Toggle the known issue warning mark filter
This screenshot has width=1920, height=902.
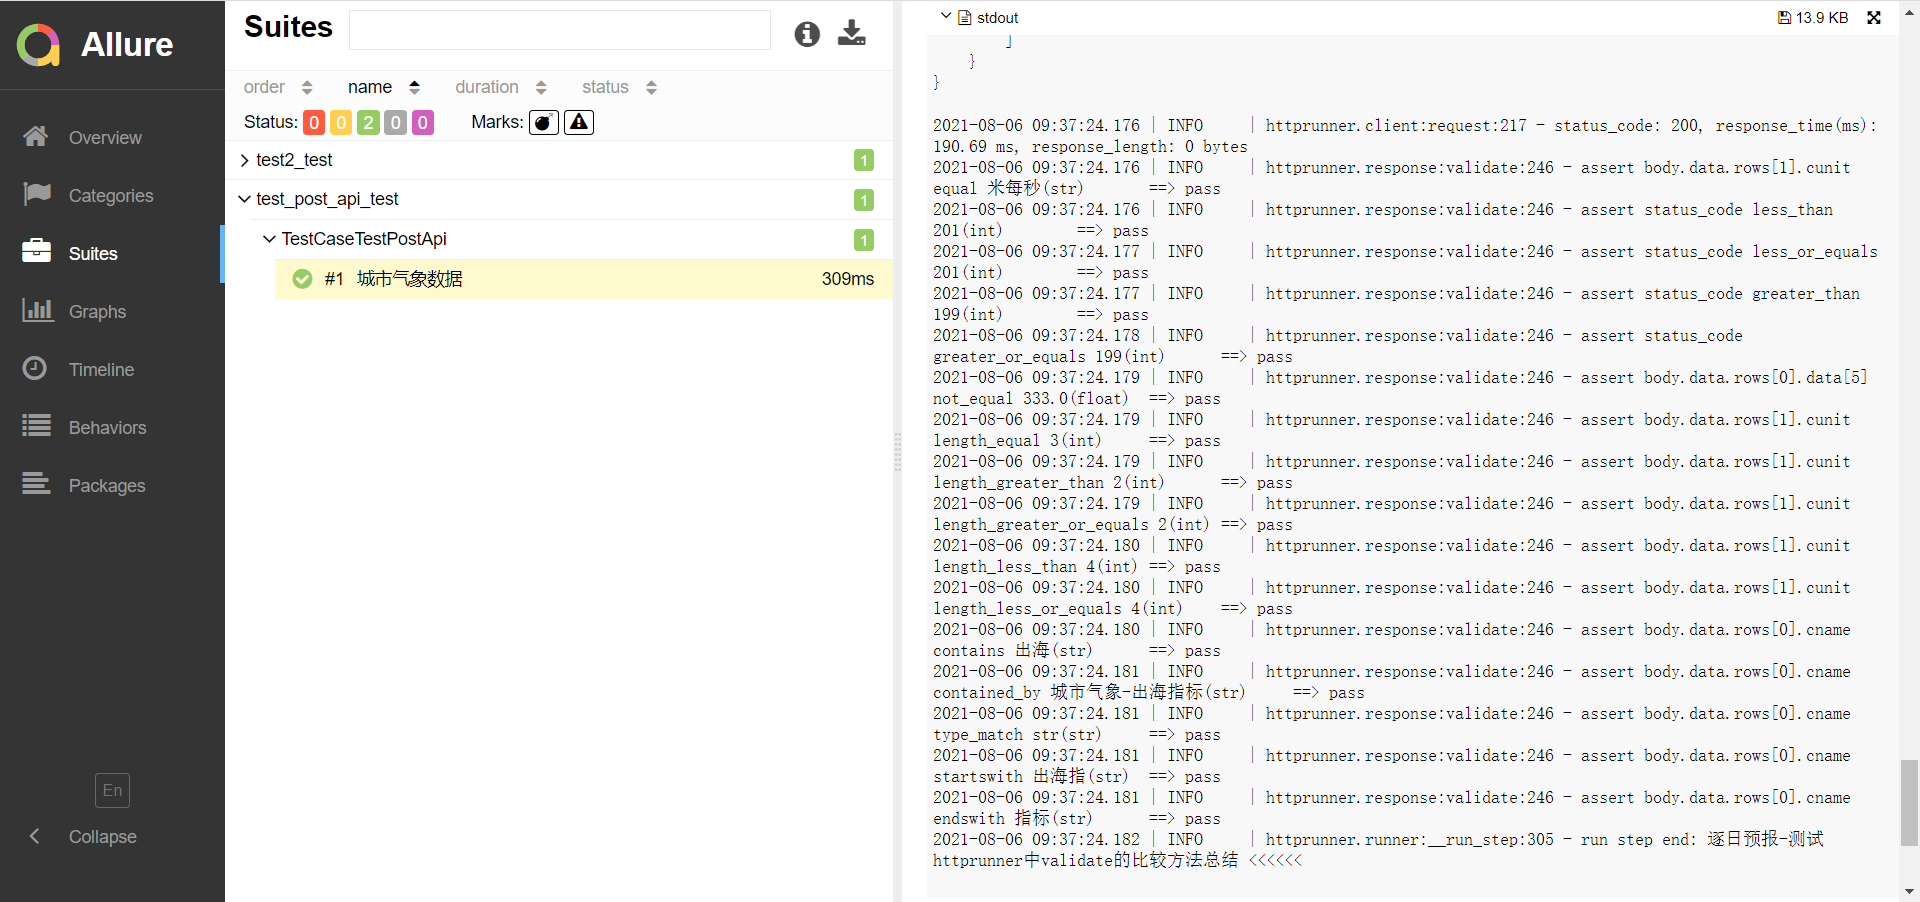(x=578, y=122)
